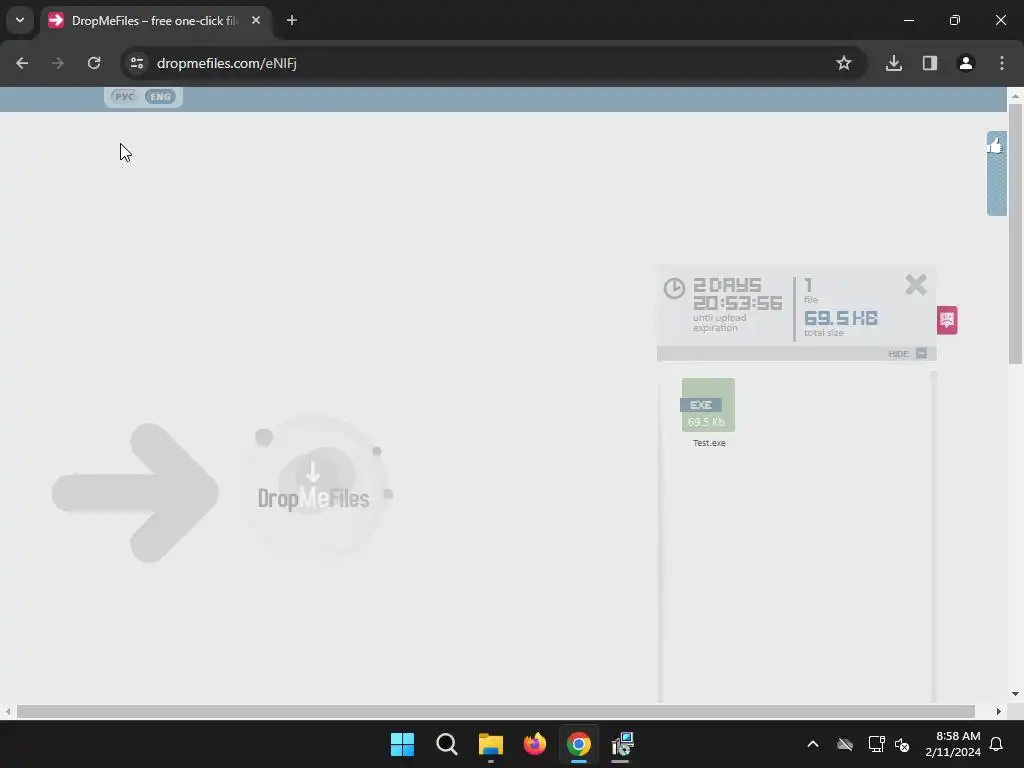Image resolution: width=1024 pixels, height=768 pixels.
Task: View site information icon in address bar
Action: (x=136, y=63)
